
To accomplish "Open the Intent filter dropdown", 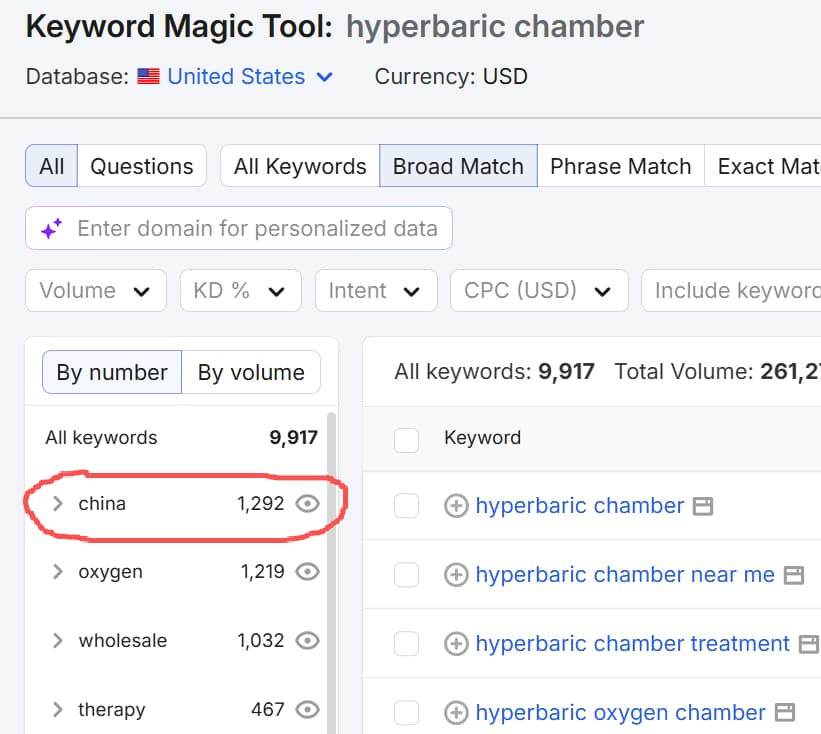I will (376, 291).
